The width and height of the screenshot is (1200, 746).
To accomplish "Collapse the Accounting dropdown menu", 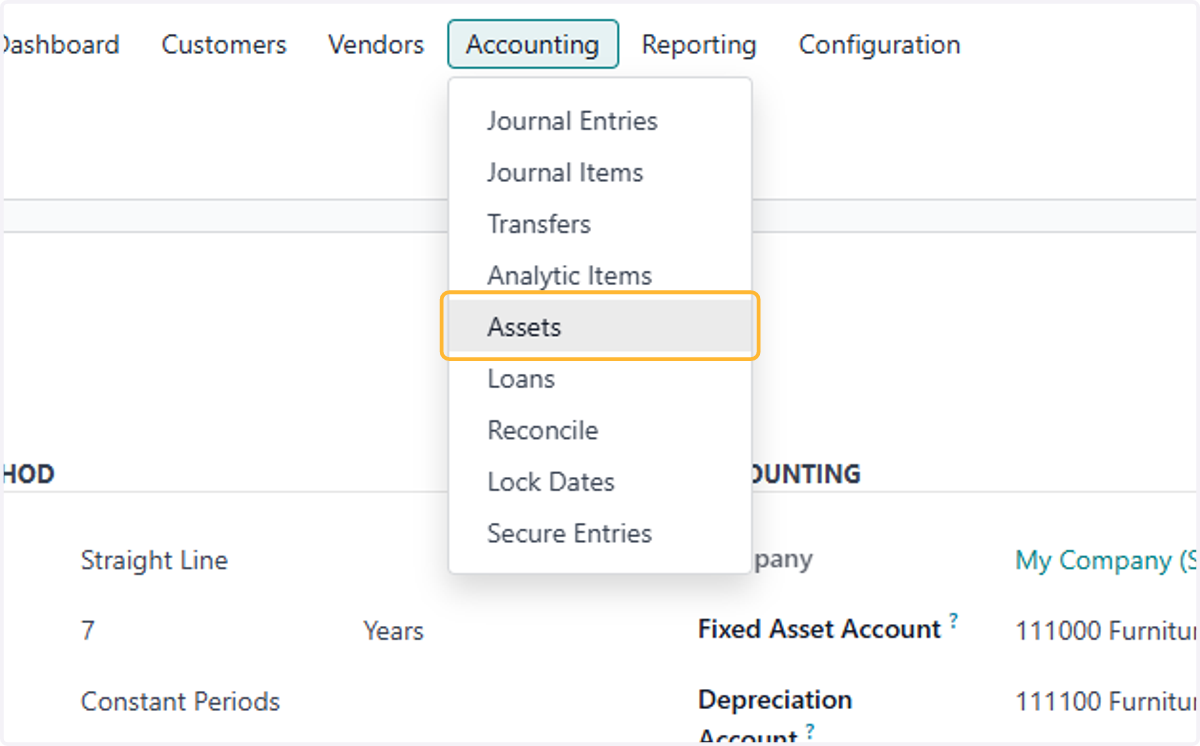I will point(533,44).
